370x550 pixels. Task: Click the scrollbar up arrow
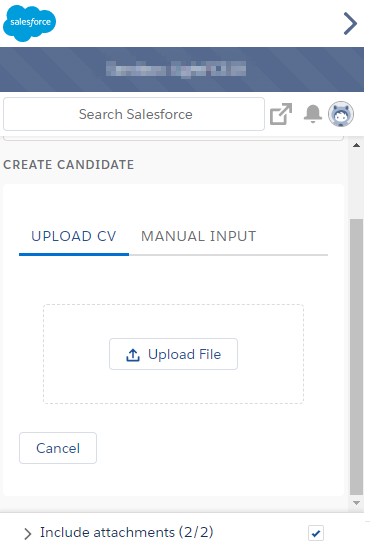[357, 145]
